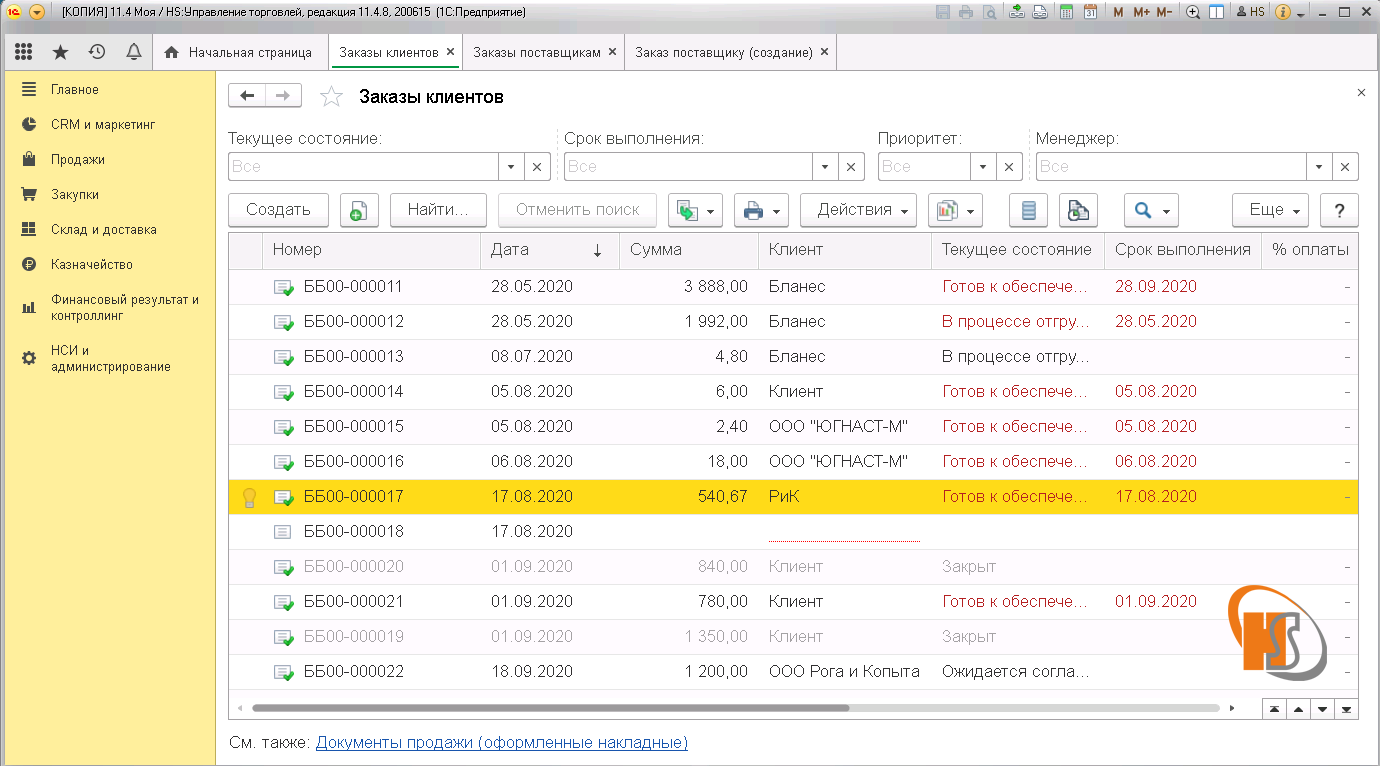1380x766 pixels.
Task: Open the Favorites star panel
Action: point(60,52)
